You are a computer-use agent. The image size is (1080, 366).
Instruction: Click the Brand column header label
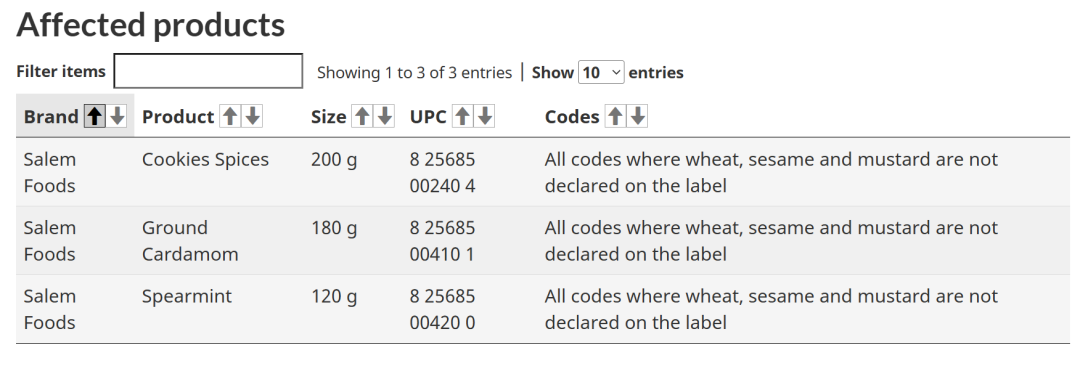click(51, 117)
